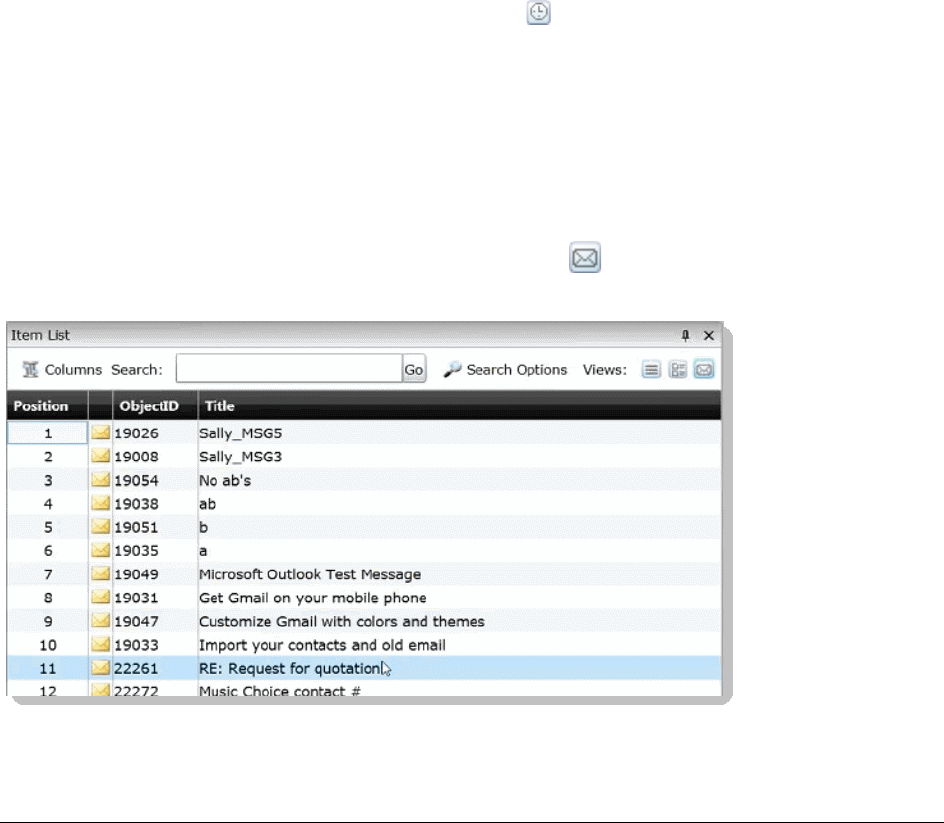Pin the Item List panel
This screenshot has height=823, width=944.
685,335
